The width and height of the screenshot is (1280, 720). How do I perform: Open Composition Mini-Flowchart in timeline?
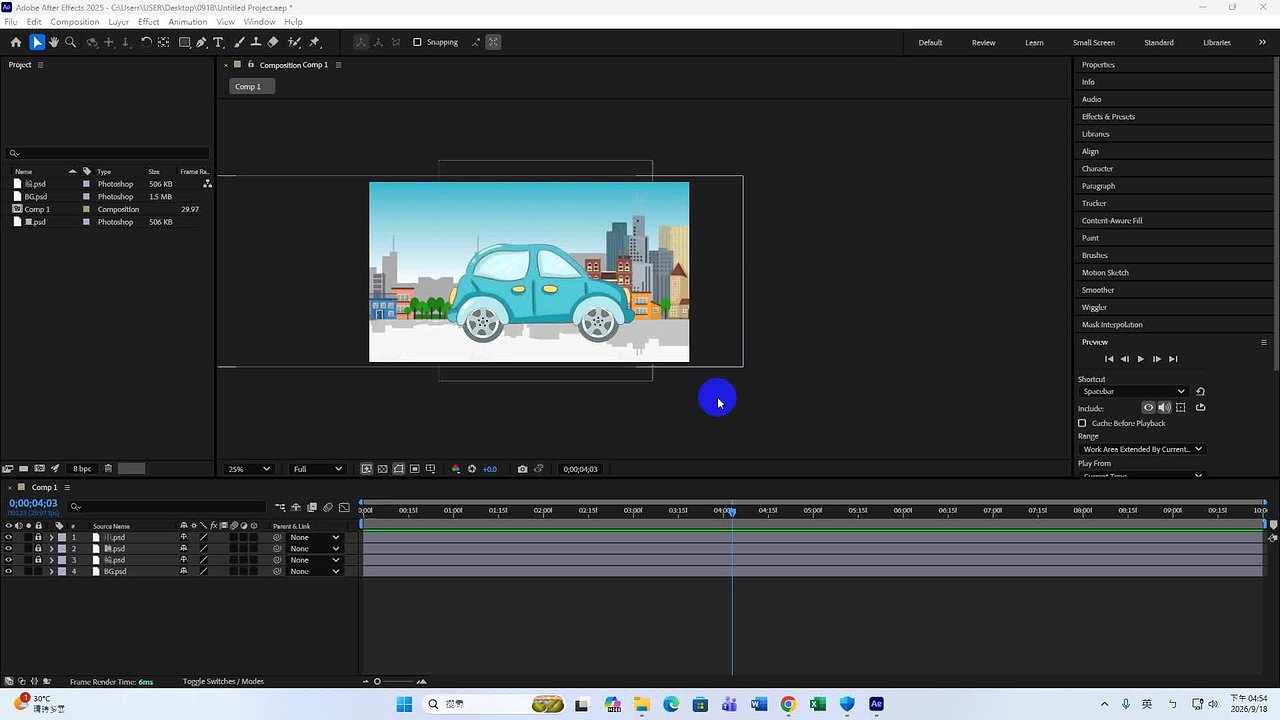tap(280, 507)
